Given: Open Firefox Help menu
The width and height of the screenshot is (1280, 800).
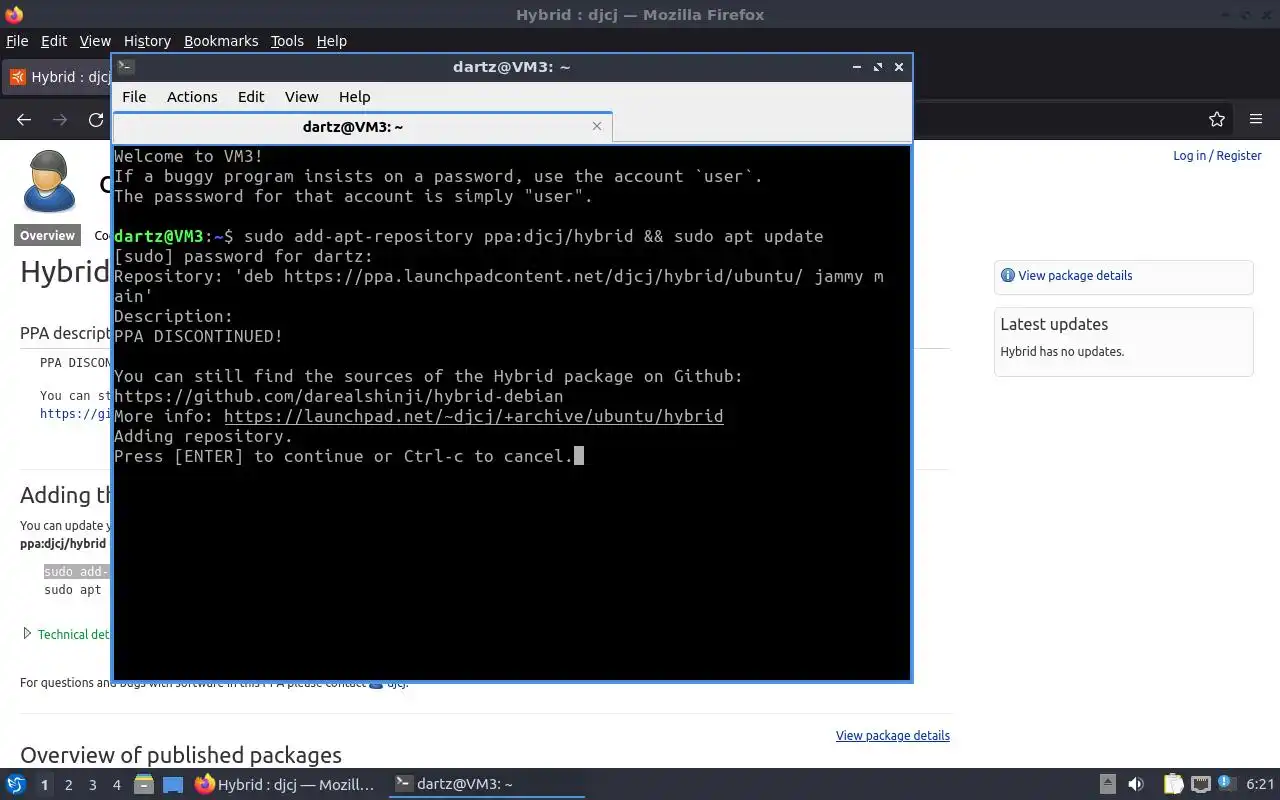Looking at the screenshot, I should pos(331,41).
